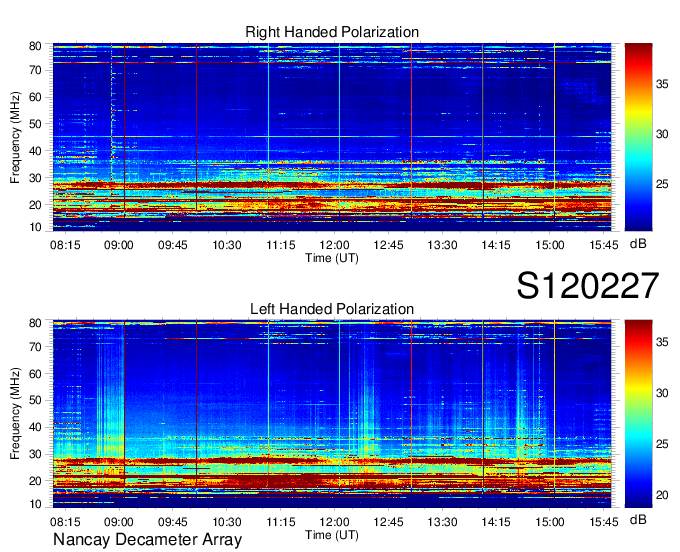680x552 pixels.
Task: Click 35 dB tick on Right Handed colorbar
Action: point(662,84)
